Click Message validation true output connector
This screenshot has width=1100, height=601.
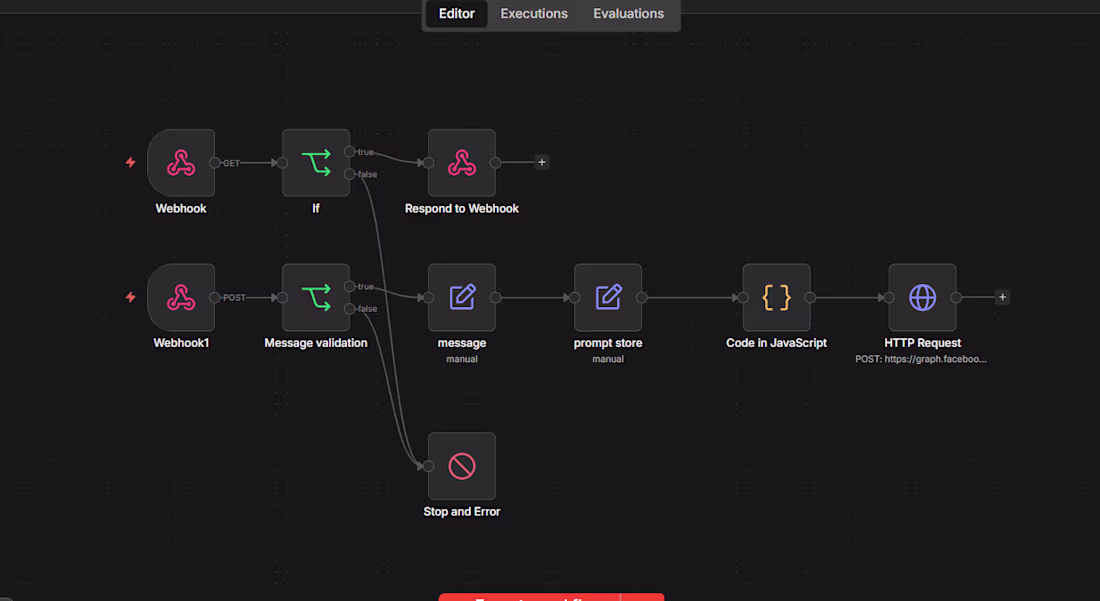pos(349,286)
